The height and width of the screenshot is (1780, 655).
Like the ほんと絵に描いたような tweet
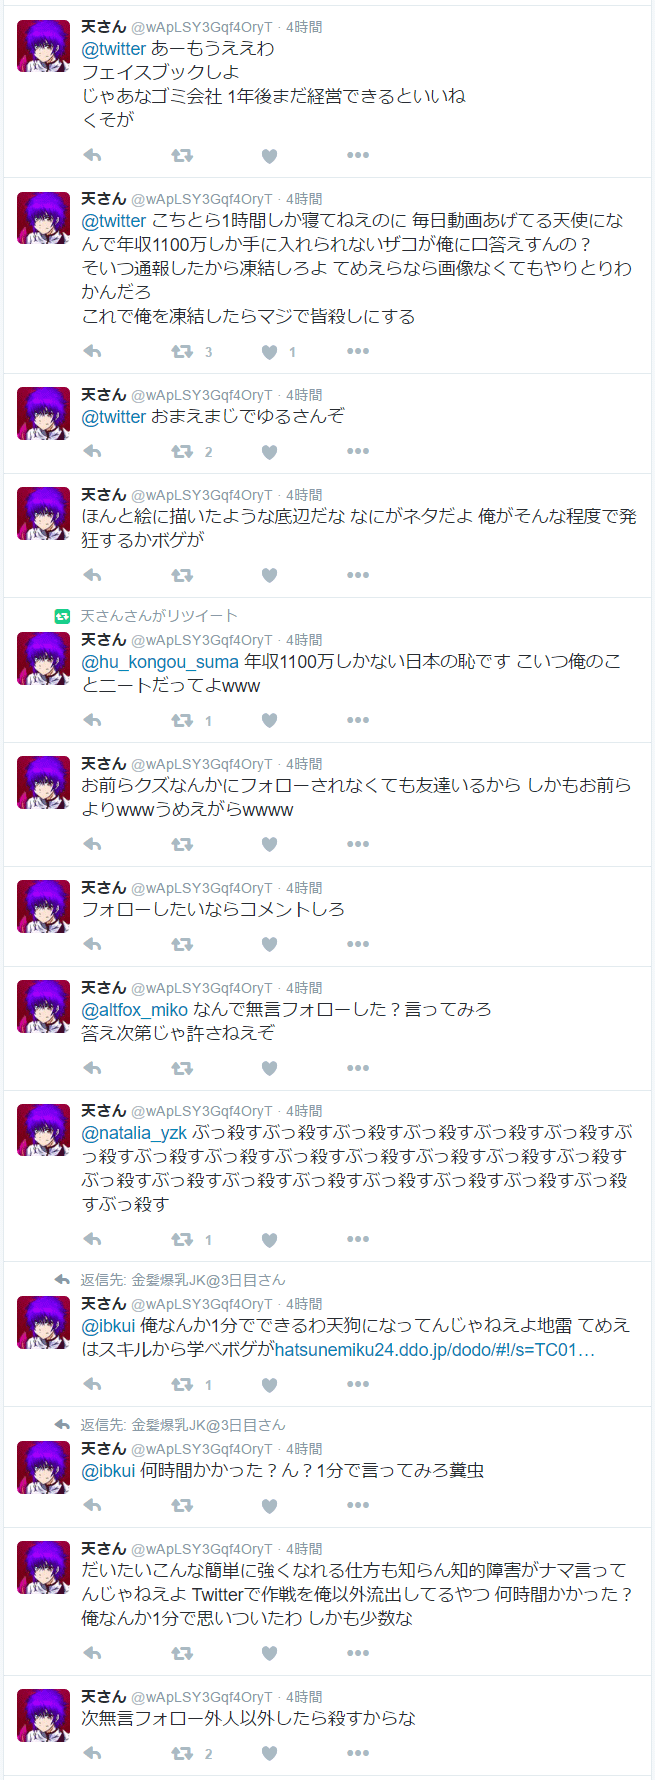coord(269,575)
